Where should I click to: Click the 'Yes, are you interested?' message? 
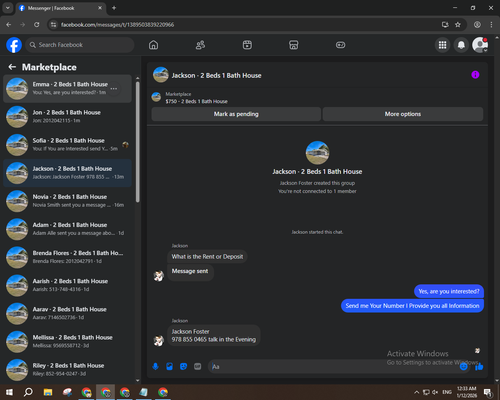449,291
